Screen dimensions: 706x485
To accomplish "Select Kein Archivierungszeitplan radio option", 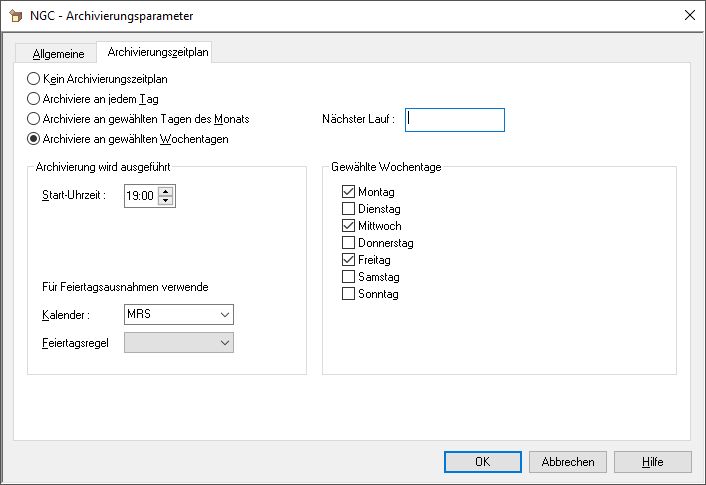I will [34, 79].
